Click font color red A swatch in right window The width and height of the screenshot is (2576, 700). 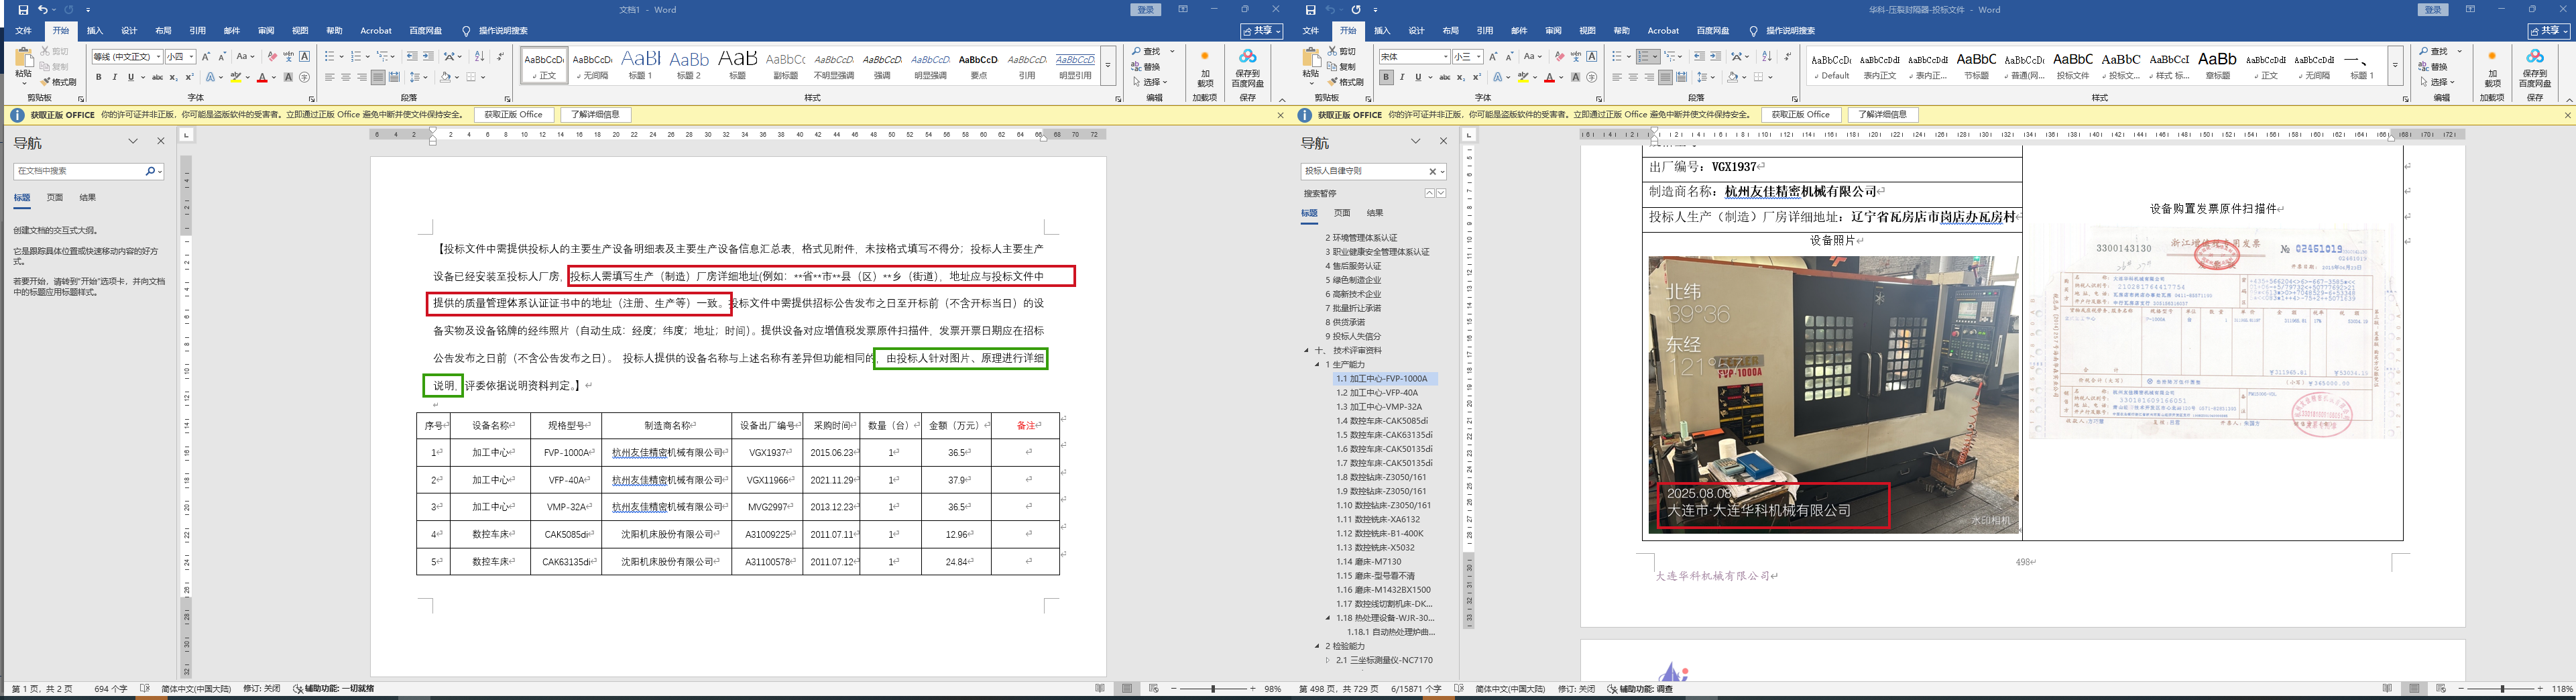tap(1549, 77)
